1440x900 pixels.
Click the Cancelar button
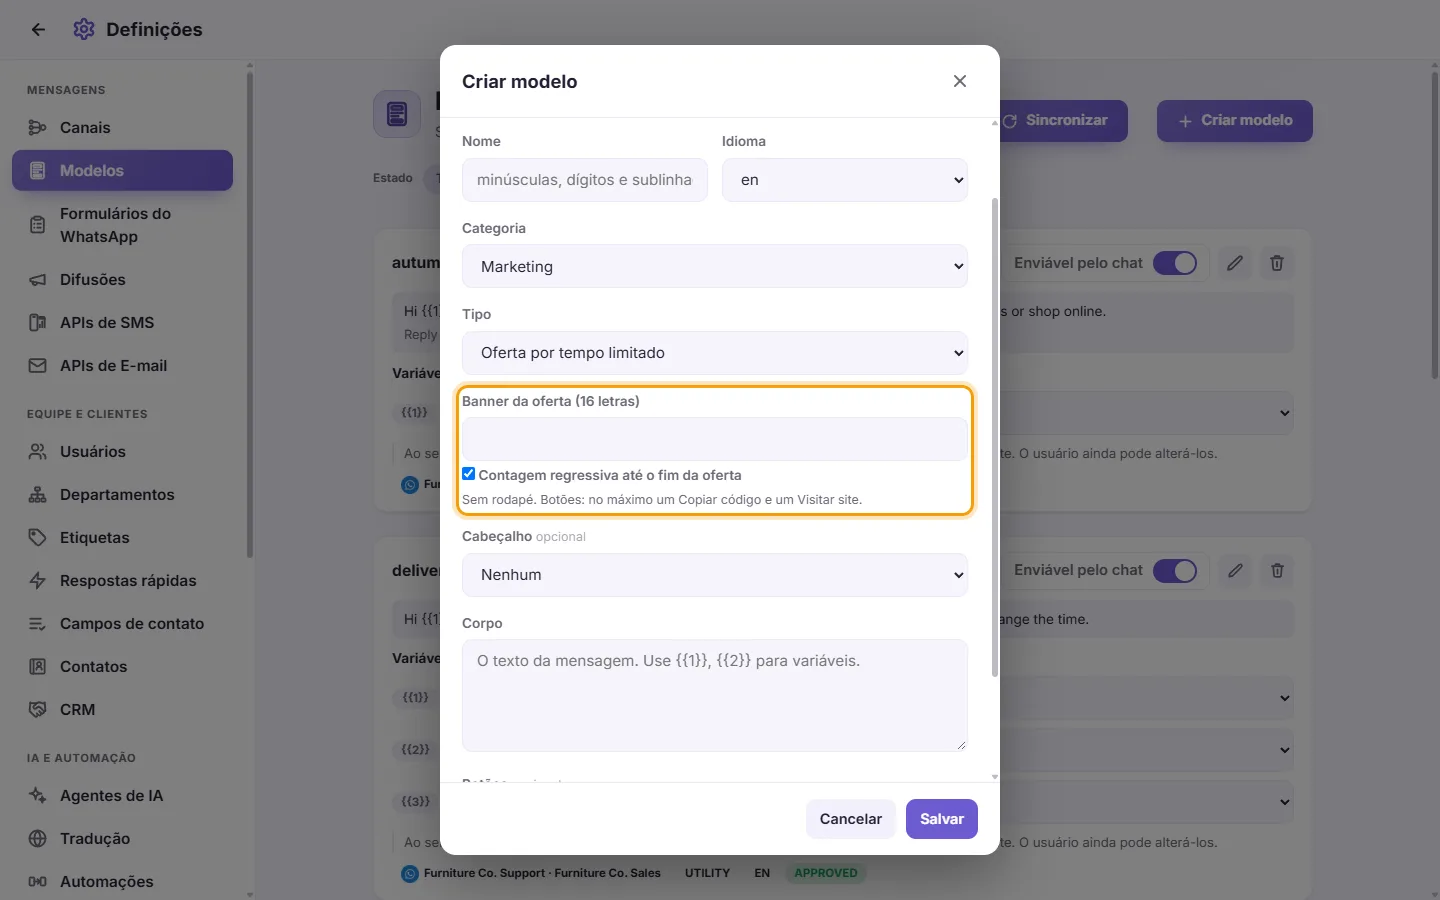pyautogui.click(x=851, y=819)
